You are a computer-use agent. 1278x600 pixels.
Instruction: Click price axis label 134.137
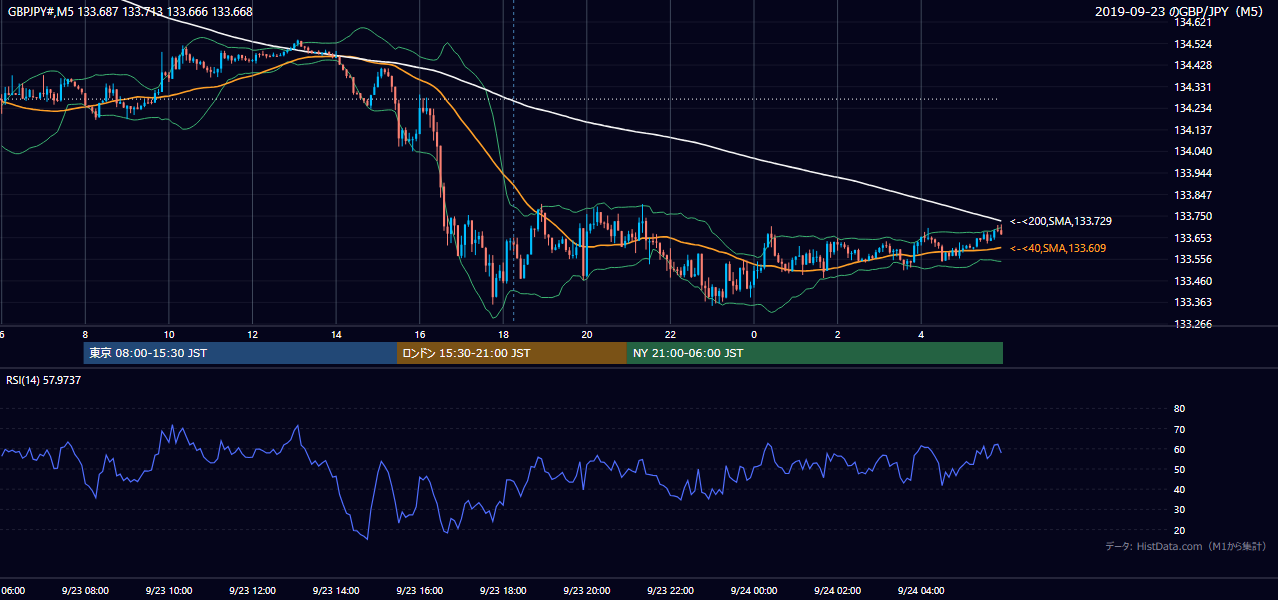(1192, 130)
